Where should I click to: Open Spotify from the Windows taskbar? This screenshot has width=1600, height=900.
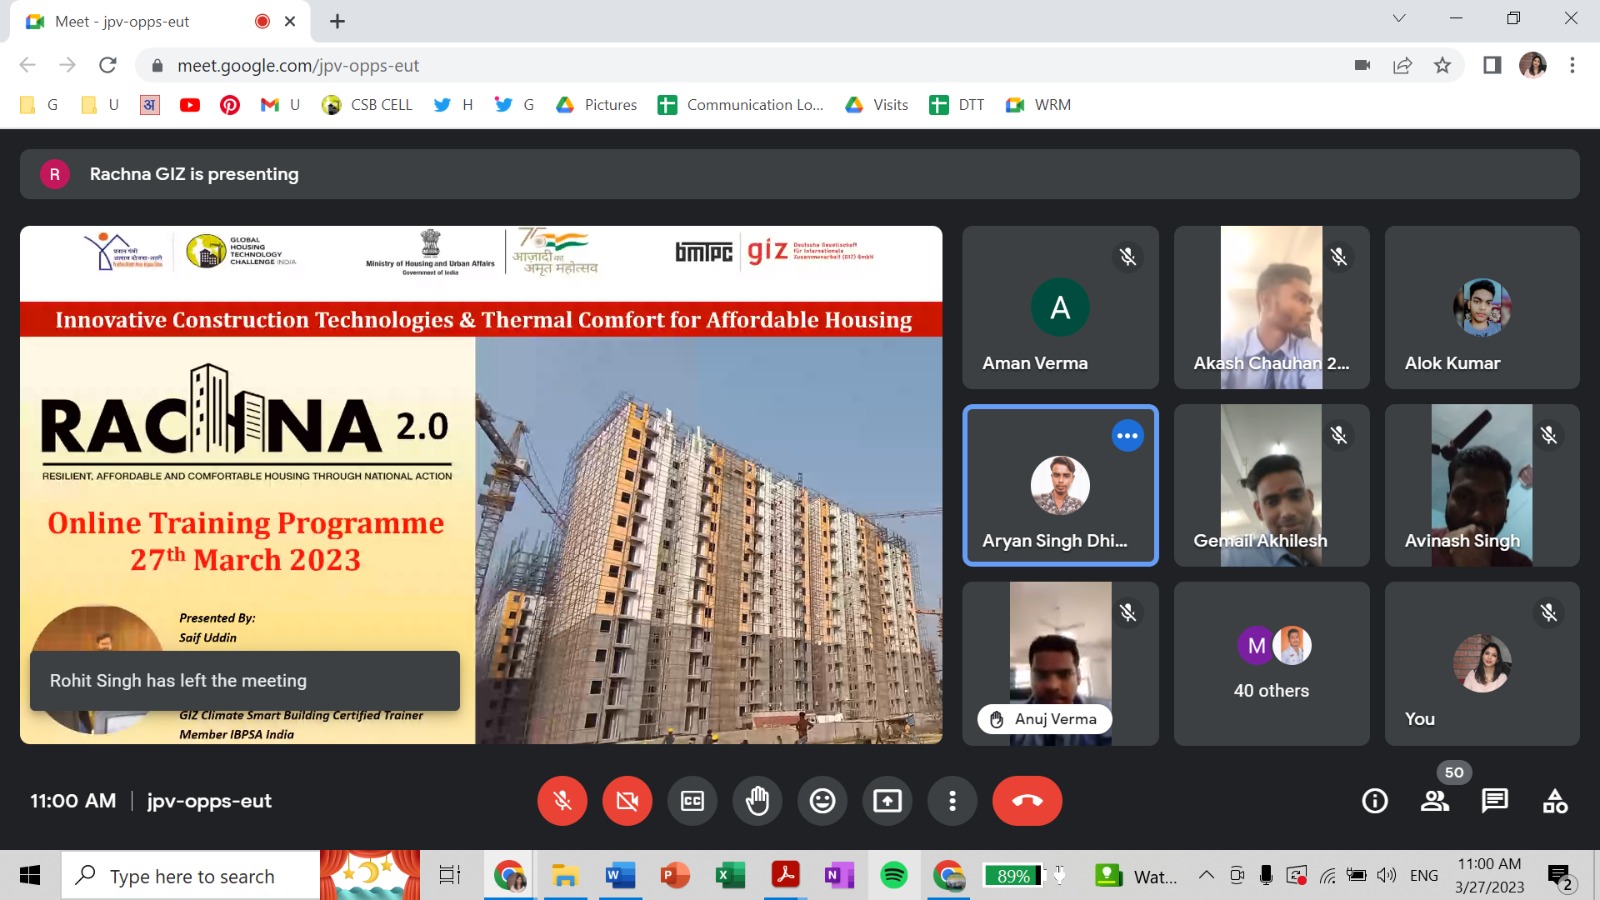tap(893, 876)
